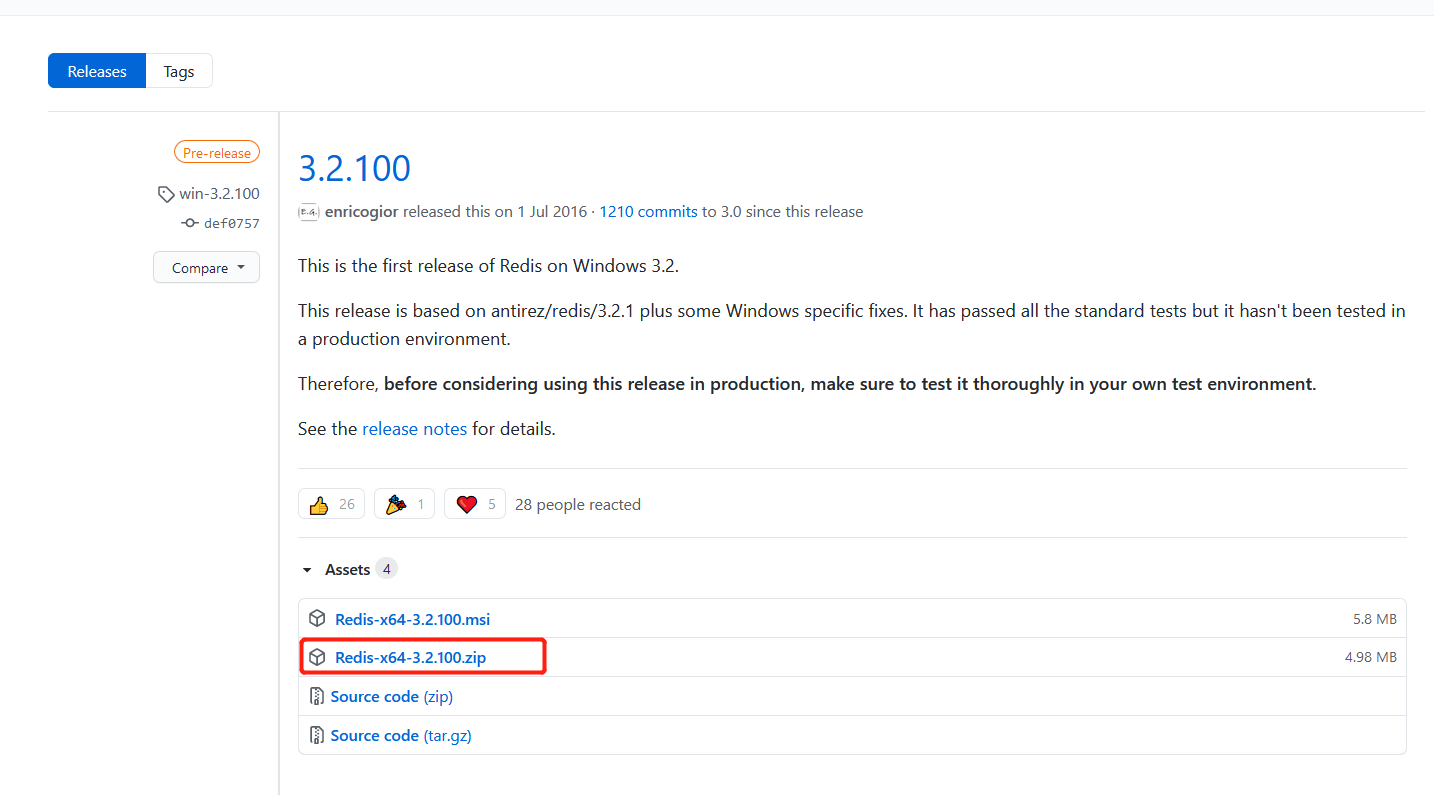Click the tag icon beside win-3.2.100
1434x795 pixels.
[x=166, y=194]
